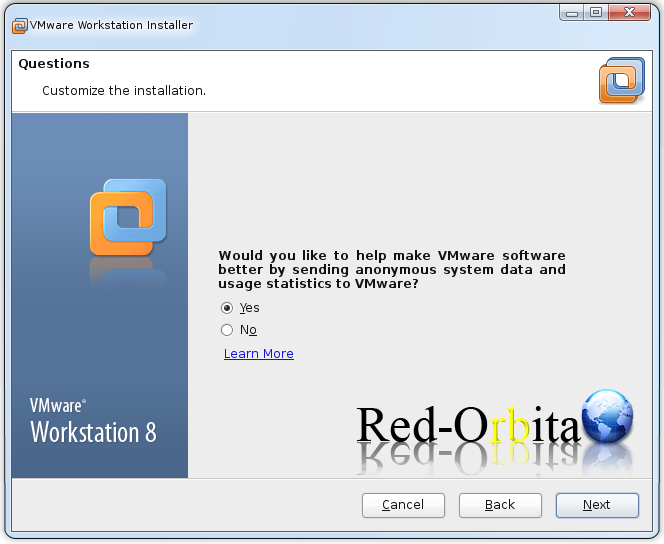This screenshot has height=544, width=664.
Task: Minimize the installer window
Action: (572, 13)
